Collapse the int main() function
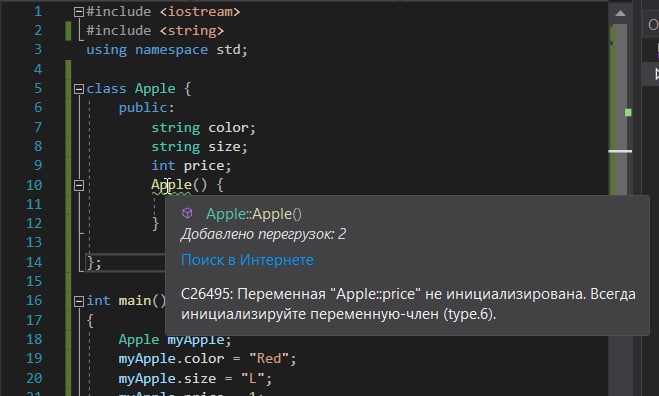Viewport: 659px width, 396px height. coord(79,301)
